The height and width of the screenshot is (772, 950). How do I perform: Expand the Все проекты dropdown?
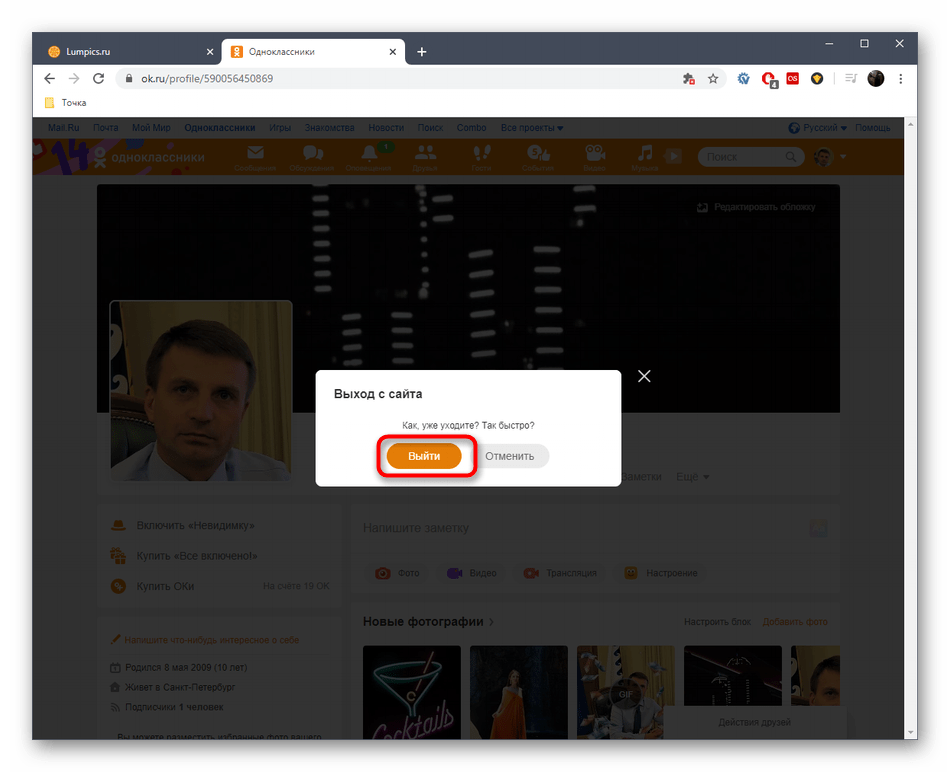point(532,127)
